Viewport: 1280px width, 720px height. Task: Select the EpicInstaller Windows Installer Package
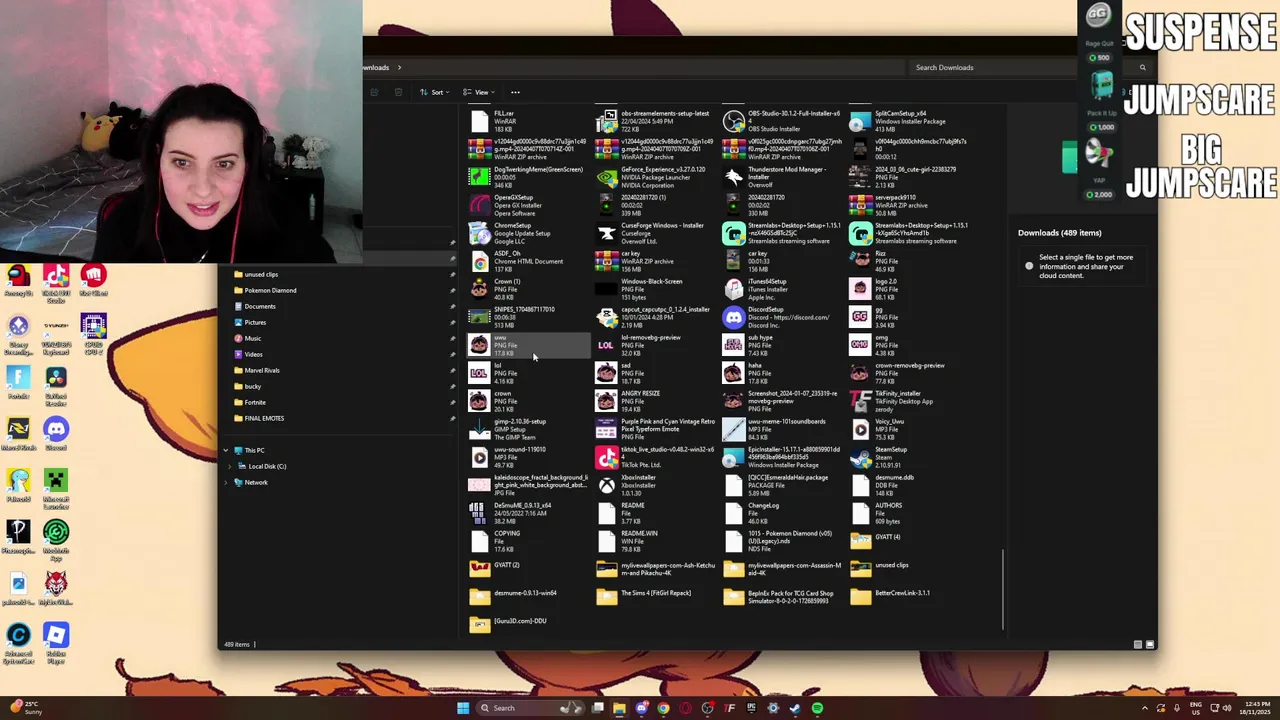point(734,458)
